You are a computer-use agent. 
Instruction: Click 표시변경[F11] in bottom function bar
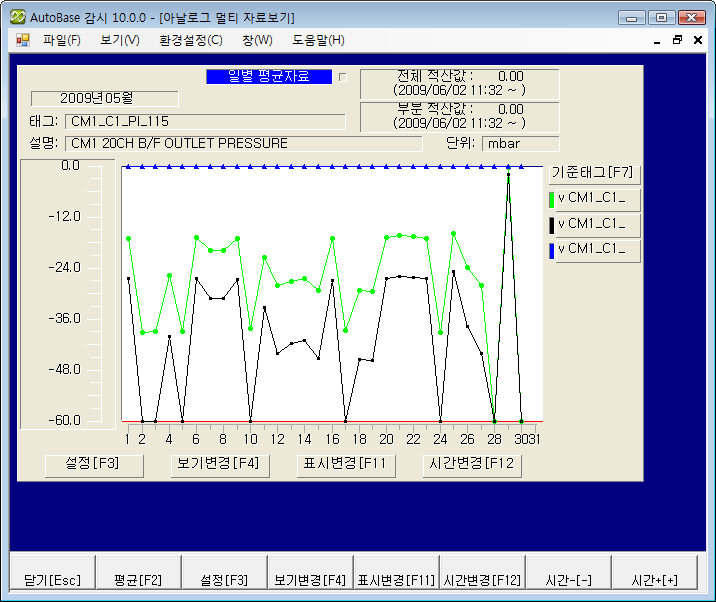tap(396, 573)
